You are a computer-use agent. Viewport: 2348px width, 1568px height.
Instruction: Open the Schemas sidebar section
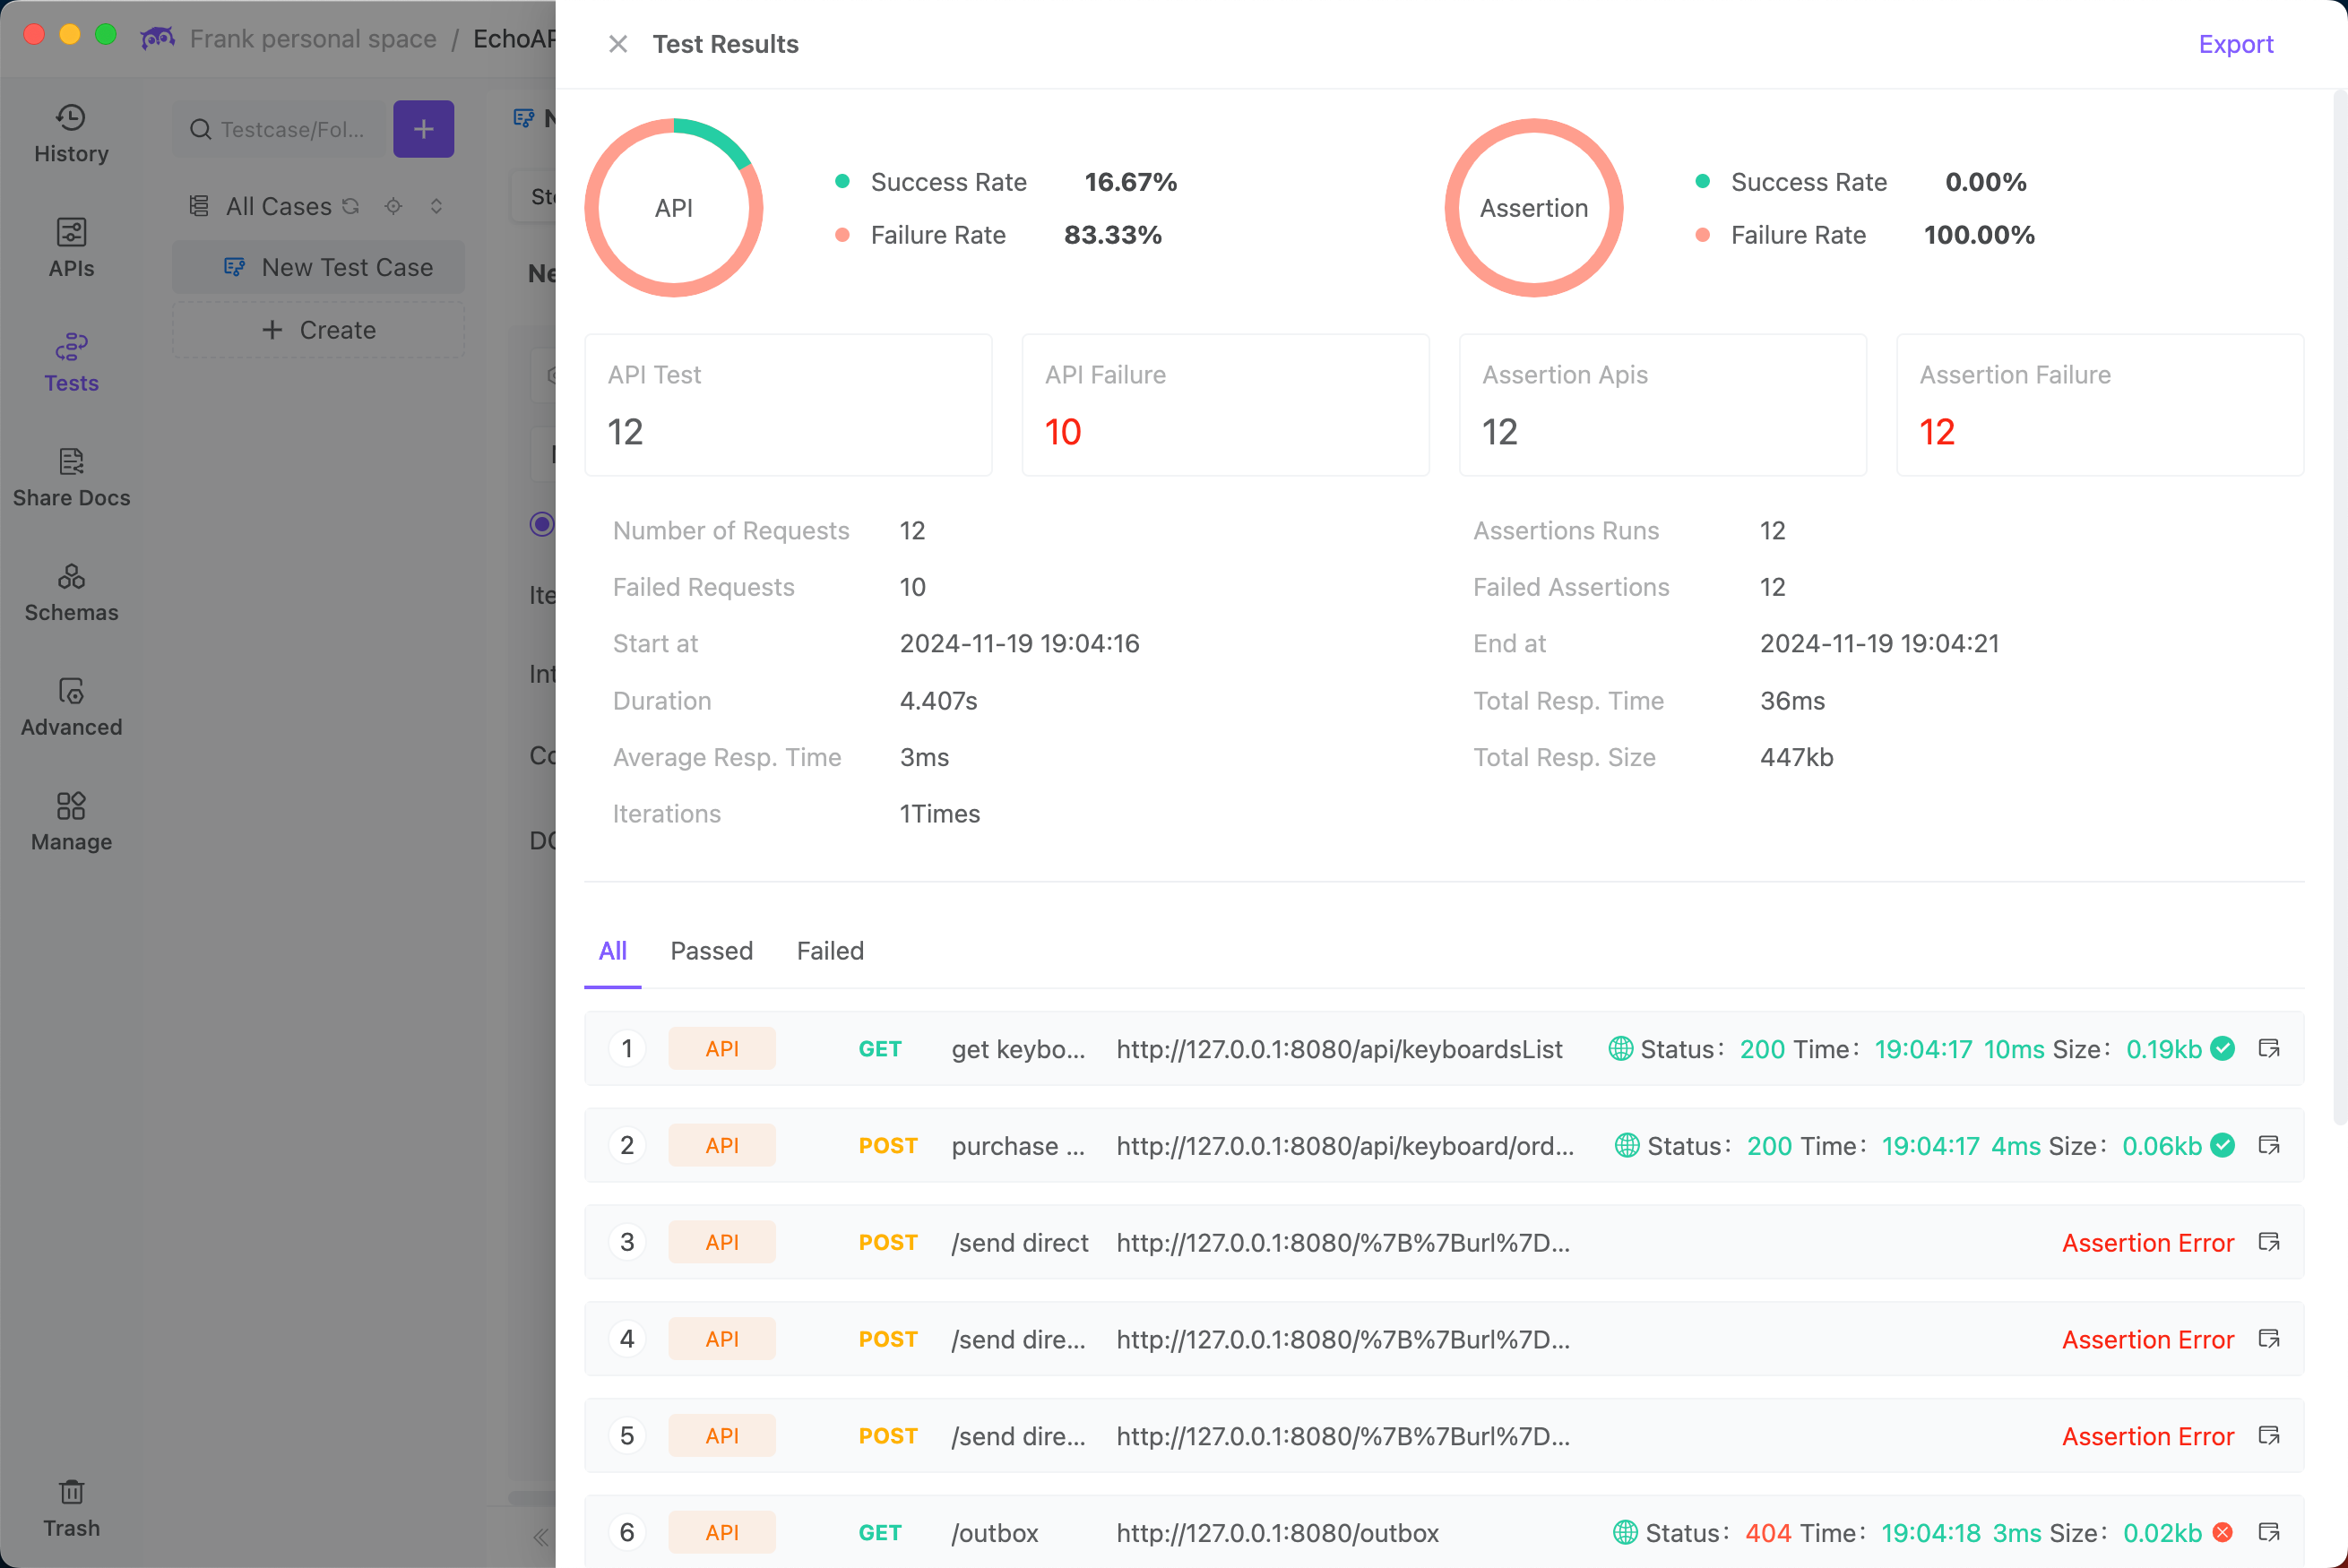point(71,594)
